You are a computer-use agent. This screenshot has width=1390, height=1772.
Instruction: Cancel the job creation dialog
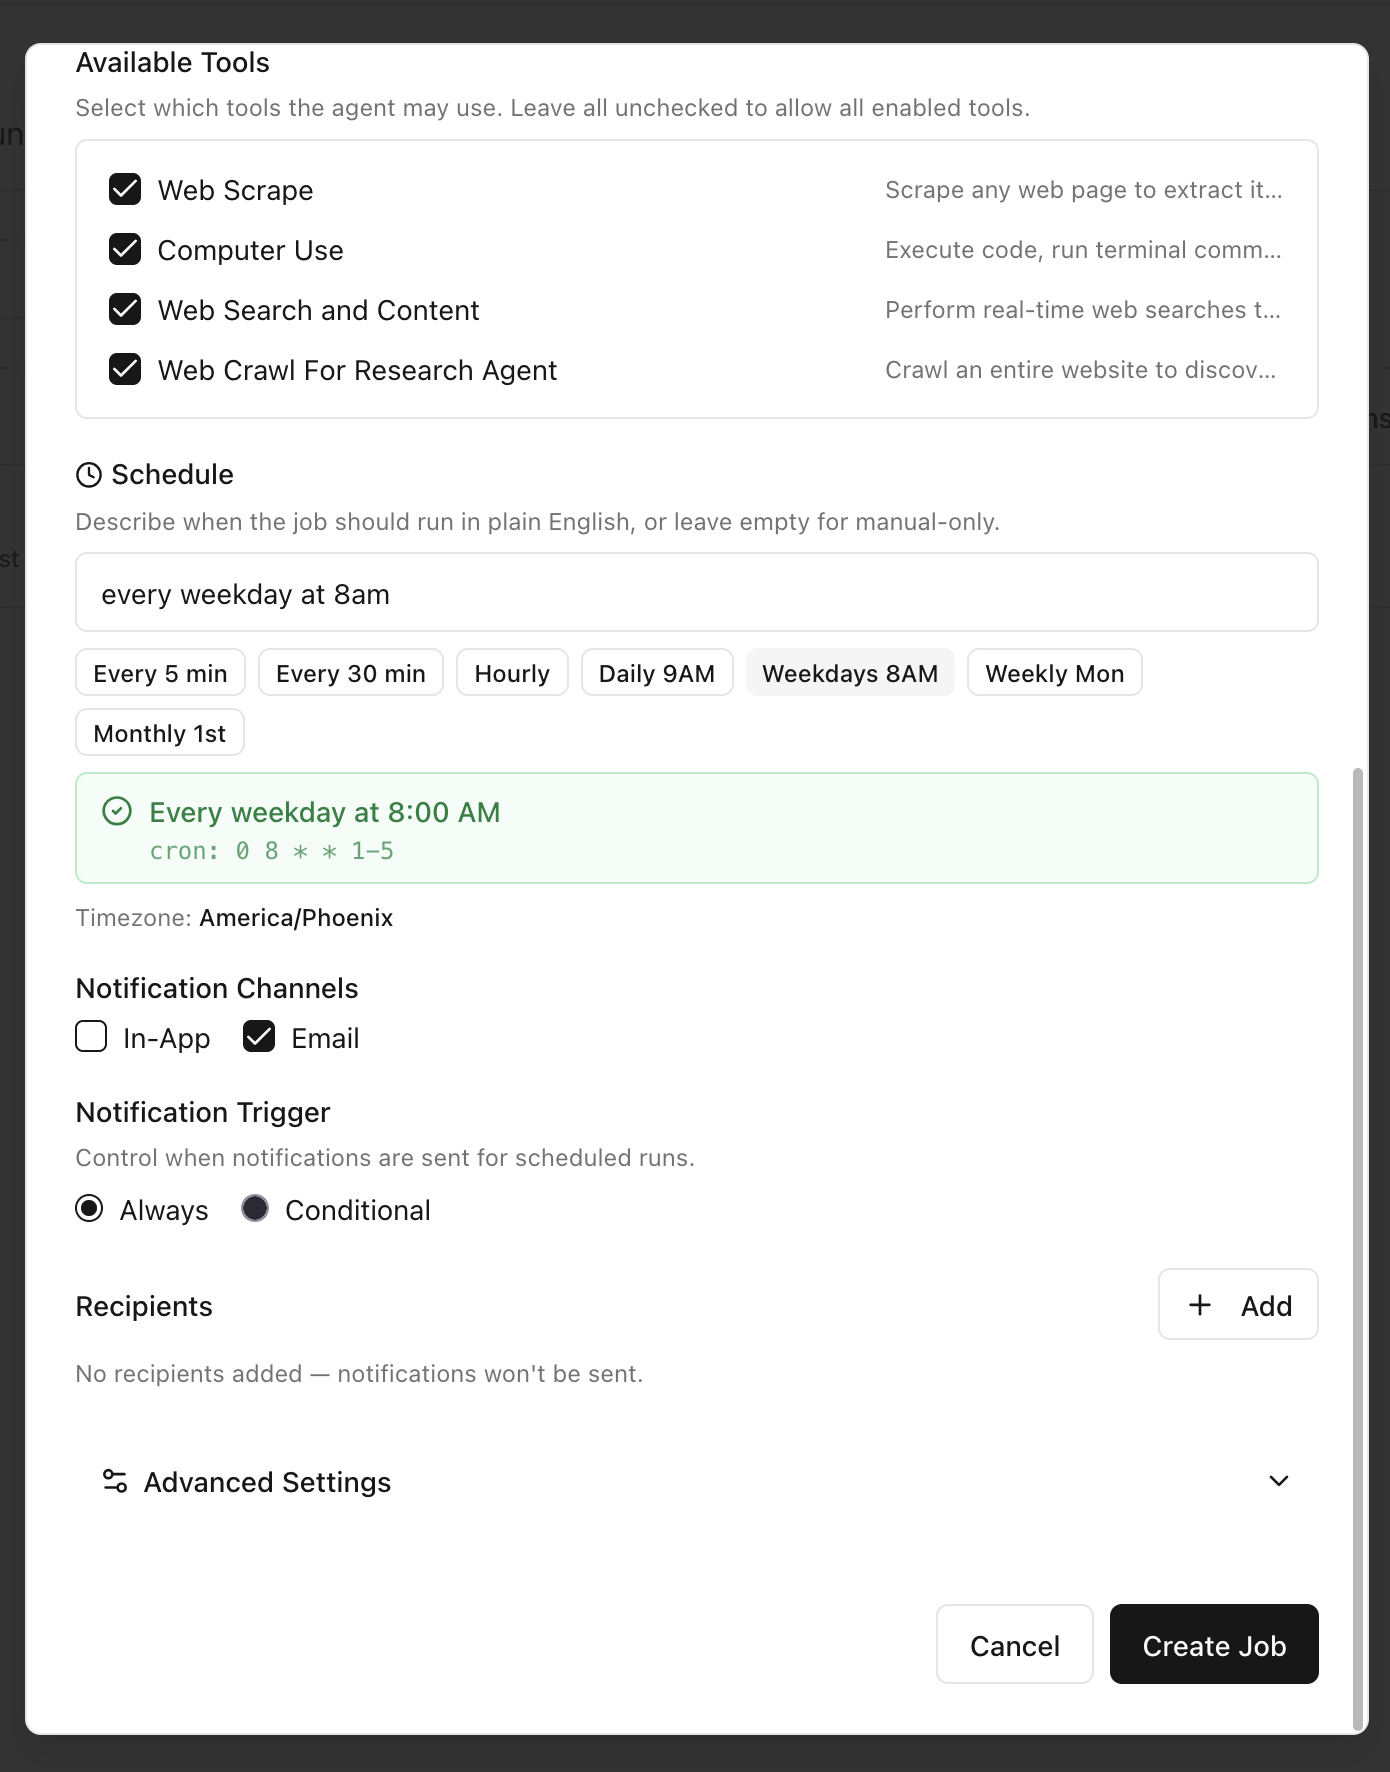[x=1015, y=1645]
